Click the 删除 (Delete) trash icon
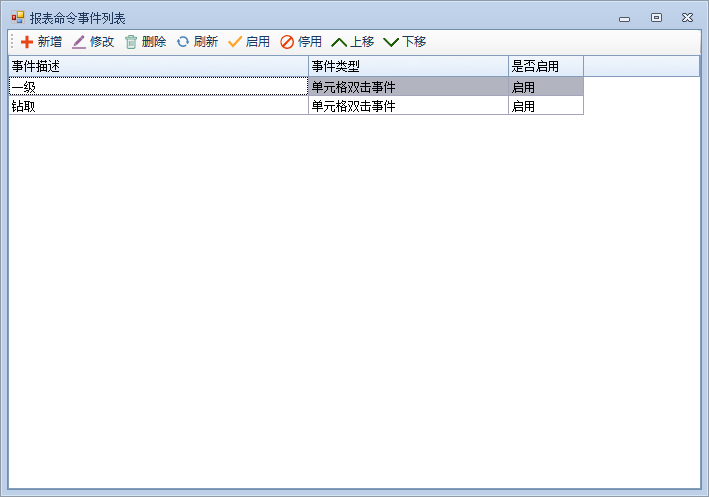This screenshot has width=709, height=497. click(131, 42)
